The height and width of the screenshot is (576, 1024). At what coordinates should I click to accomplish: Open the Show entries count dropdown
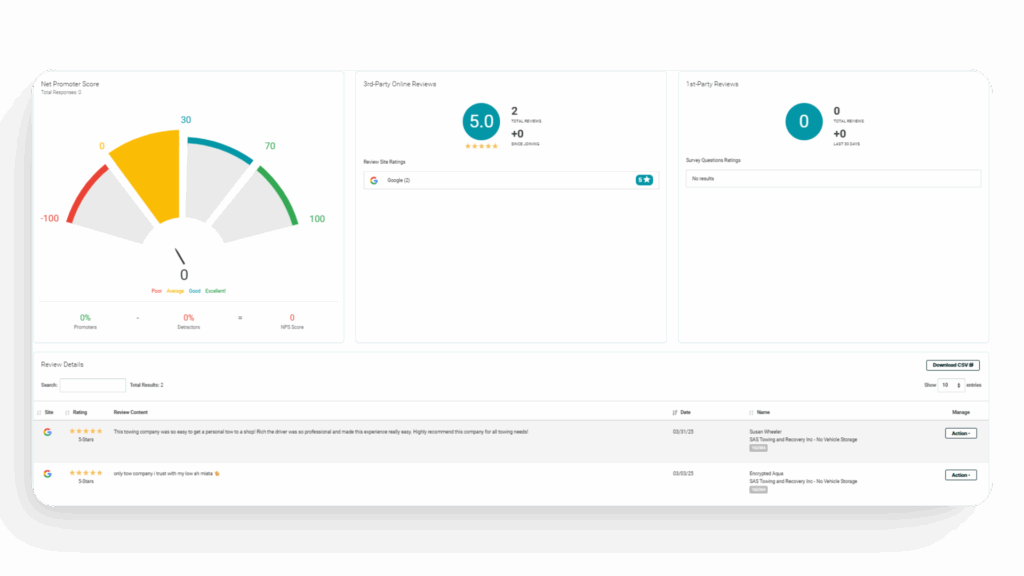coord(951,385)
